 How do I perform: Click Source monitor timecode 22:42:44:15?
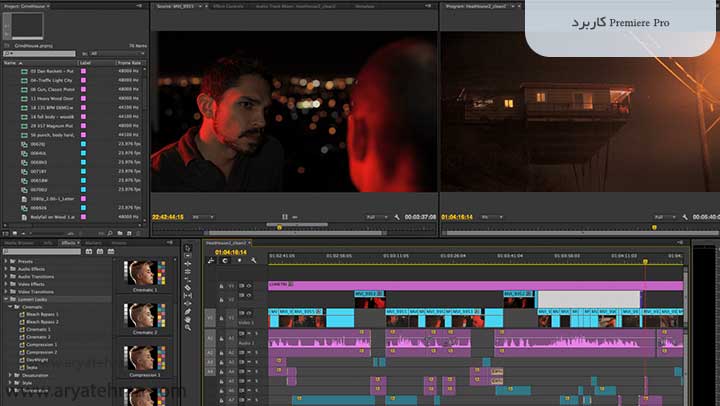168,217
